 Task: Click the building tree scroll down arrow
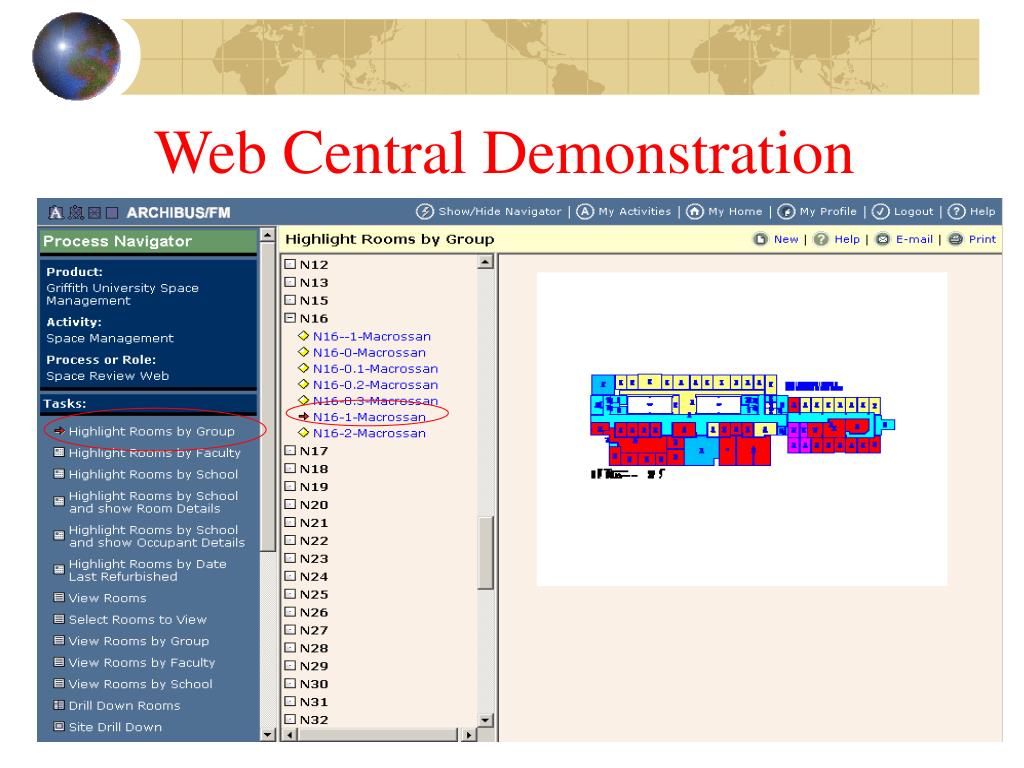(x=485, y=720)
